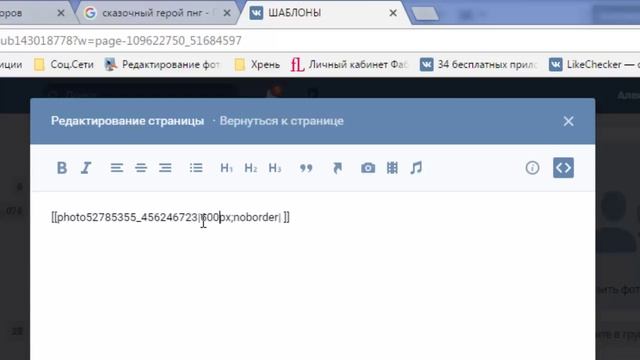
Task: Go back via Вернуться к странице link
Action: (x=282, y=121)
